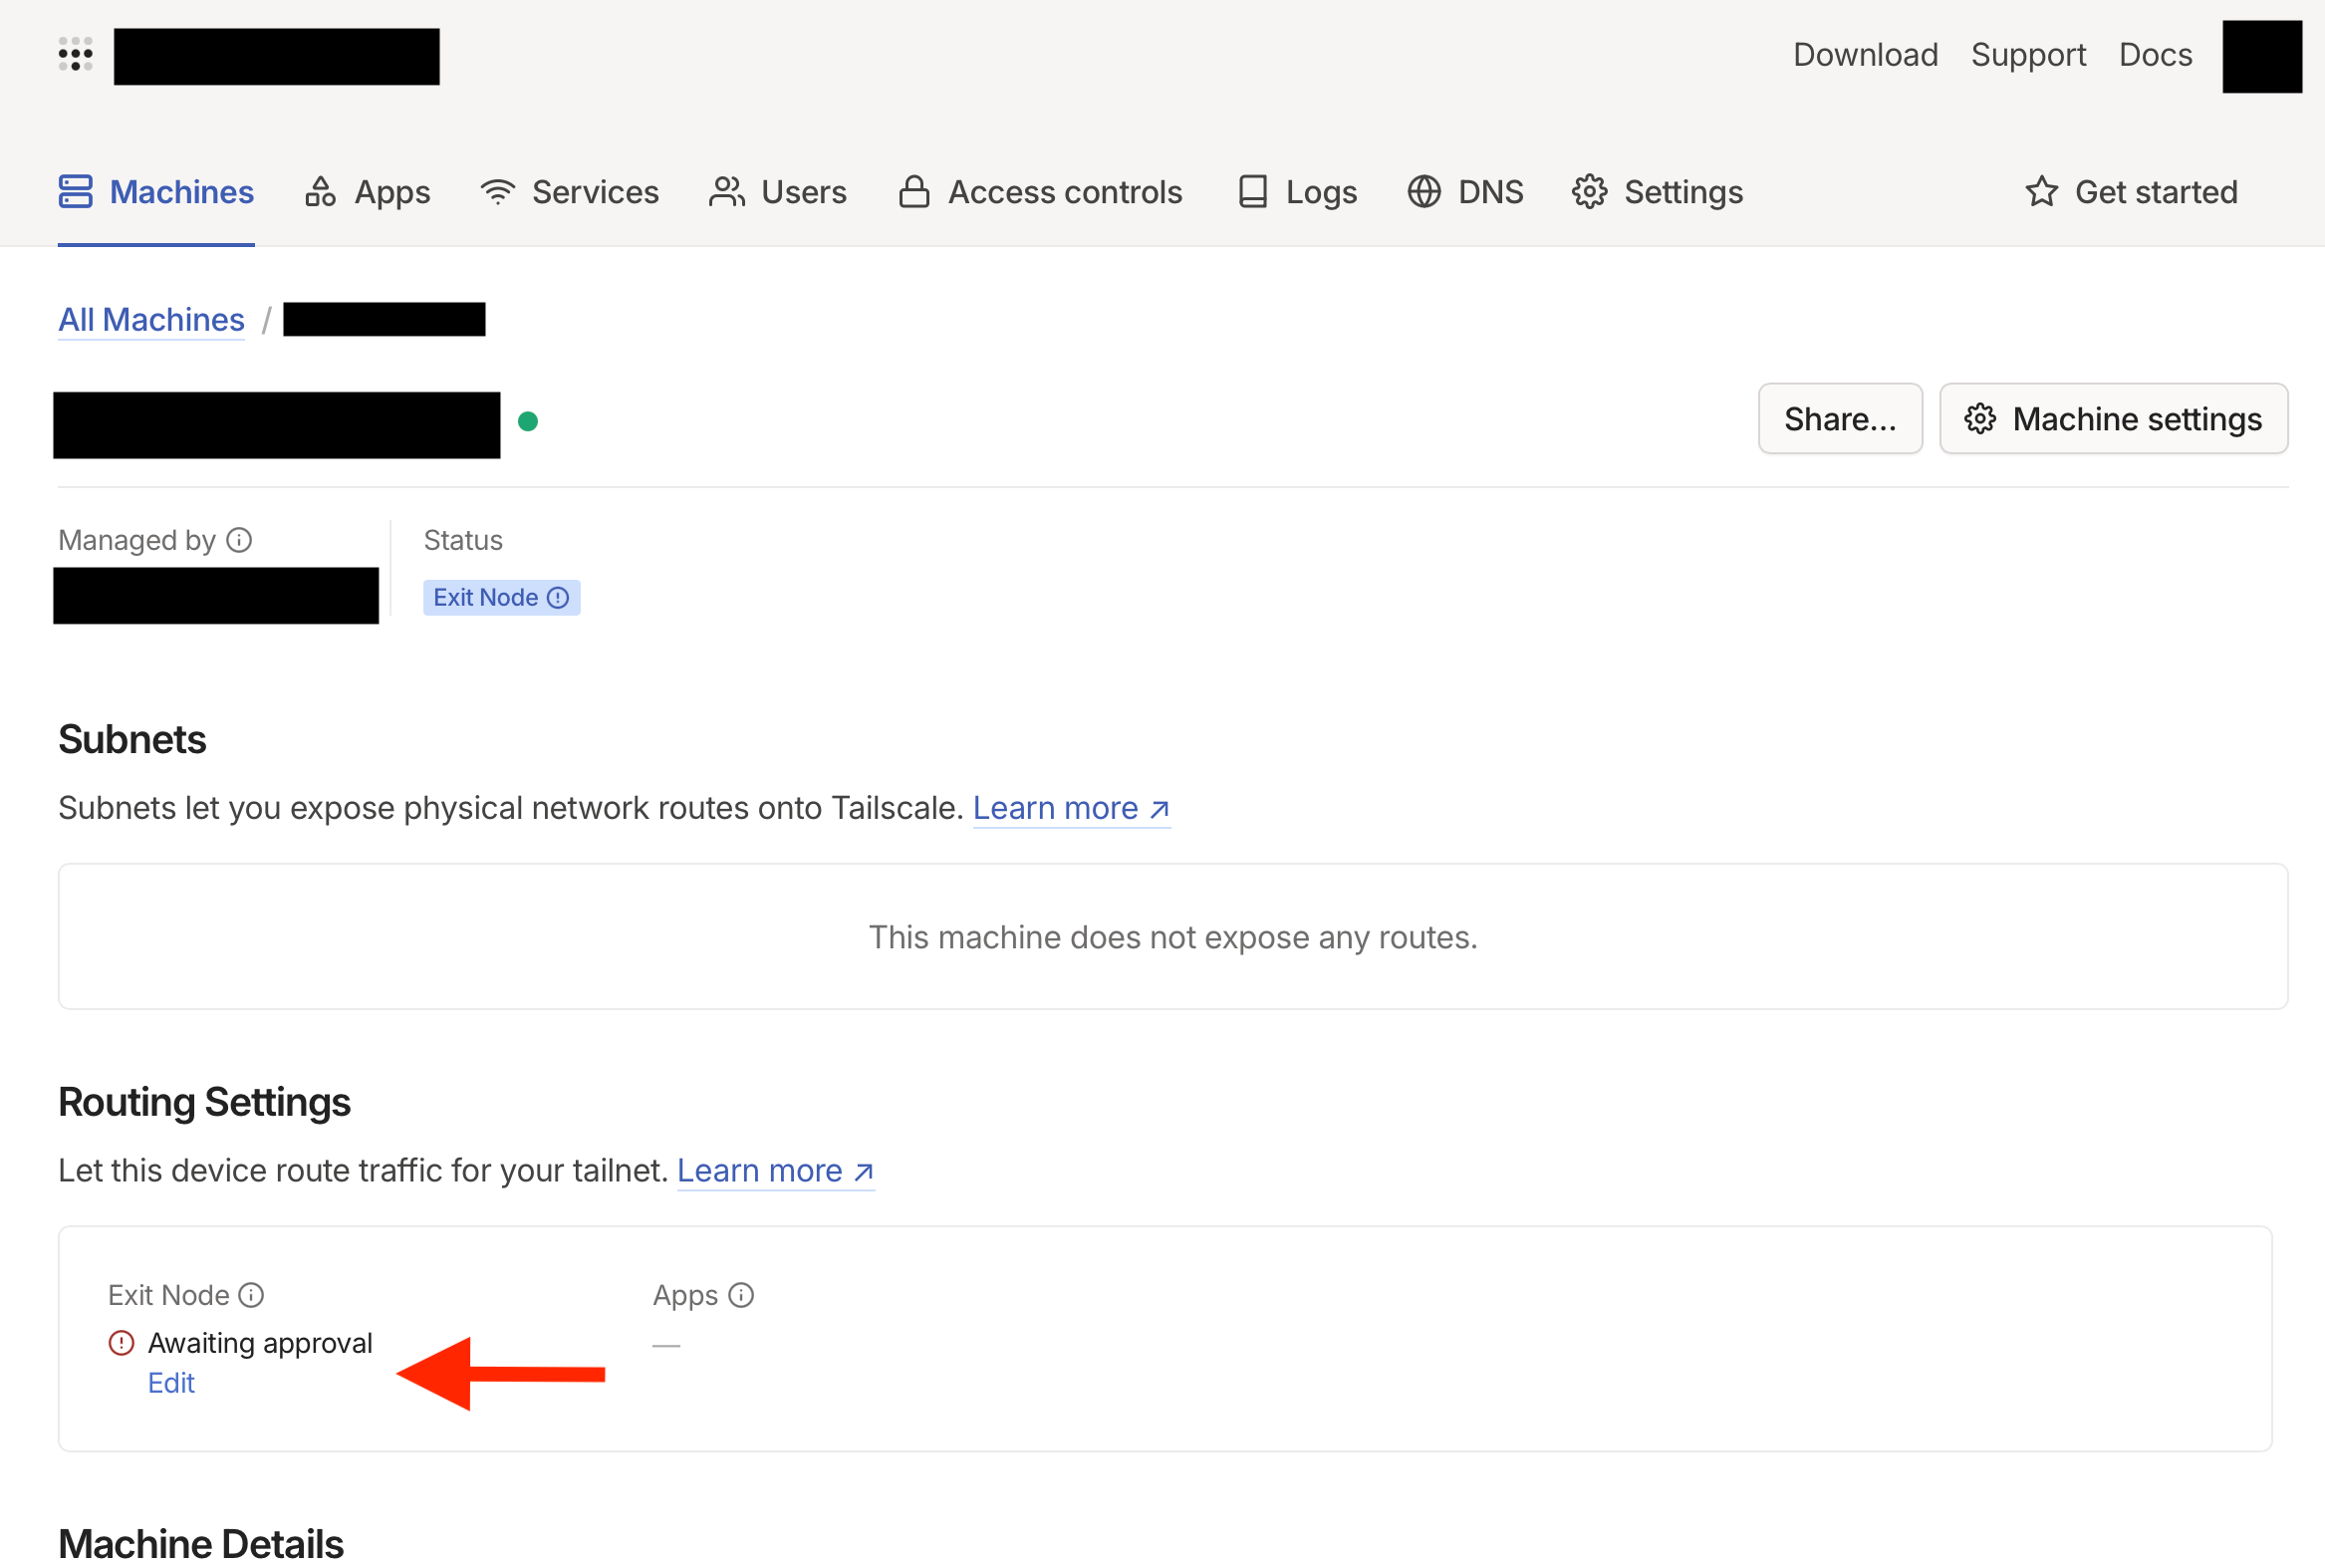Click the Settings gear icon
Image resolution: width=2325 pixels, height=1568 pixels.
(x=1590, y=191)
